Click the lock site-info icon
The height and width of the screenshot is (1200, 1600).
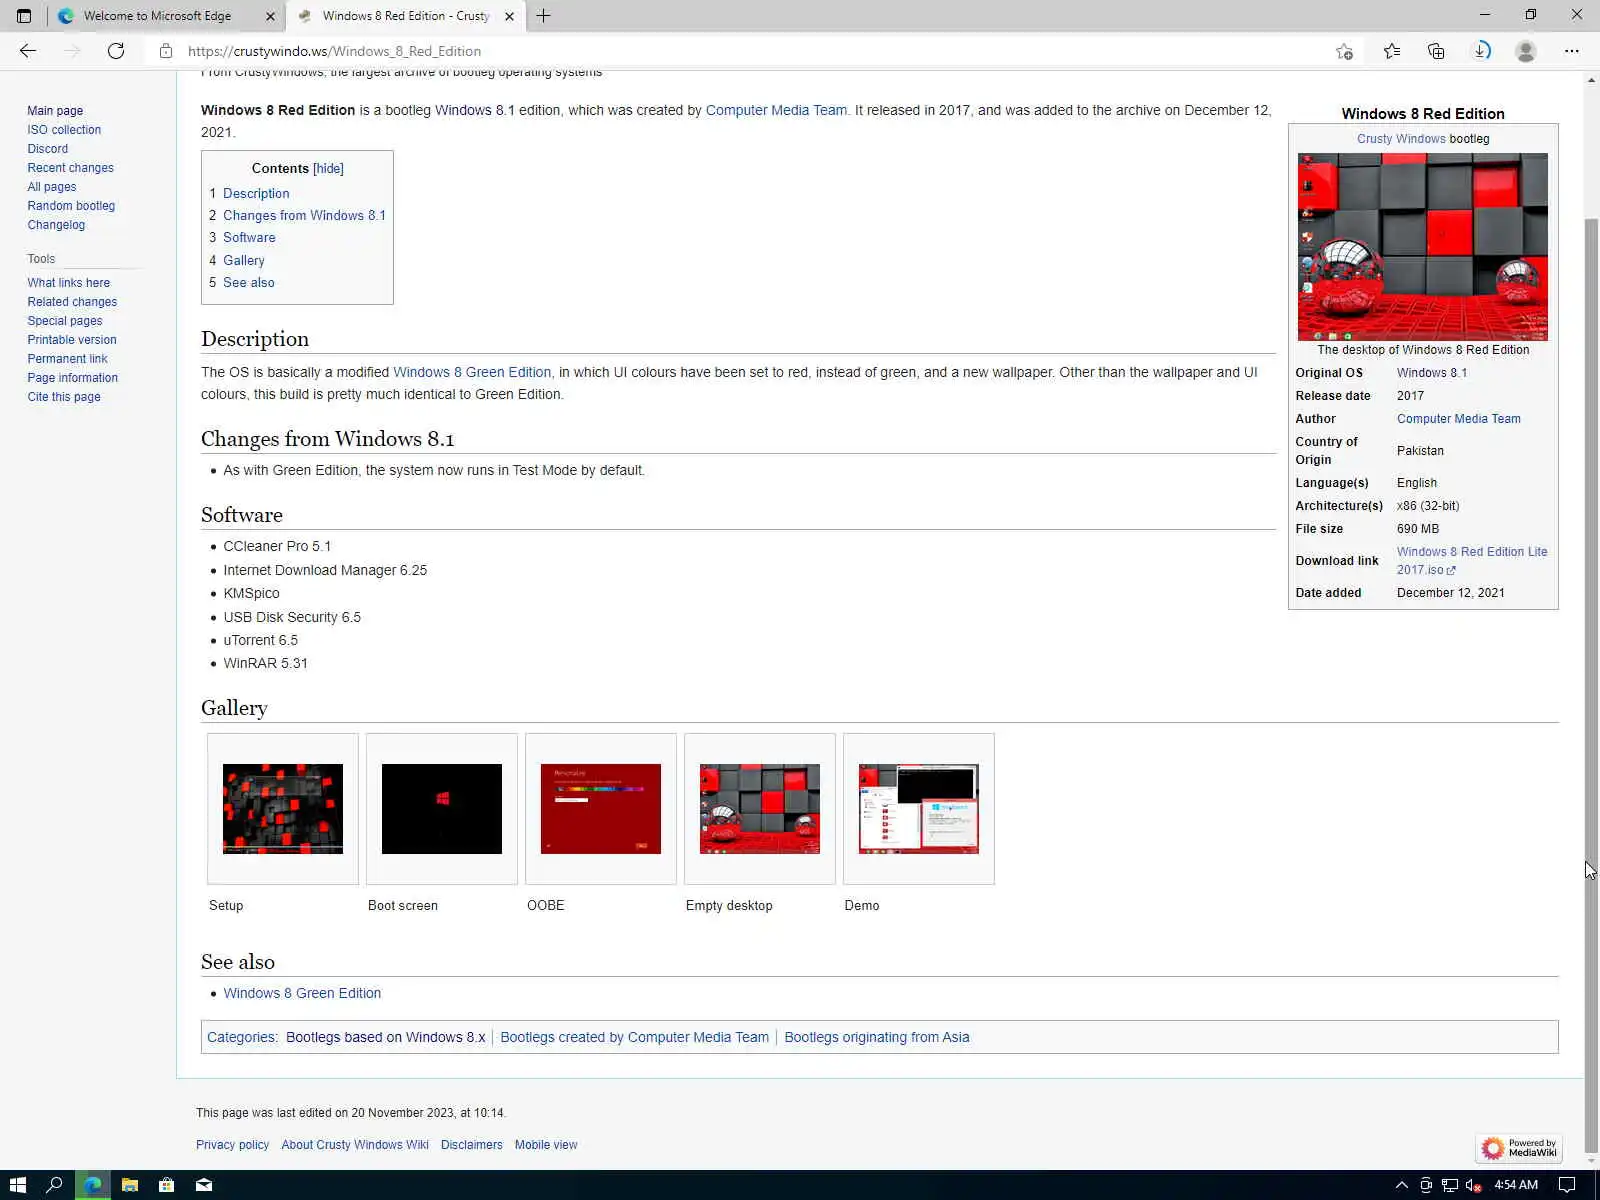[x=166, y=51]
